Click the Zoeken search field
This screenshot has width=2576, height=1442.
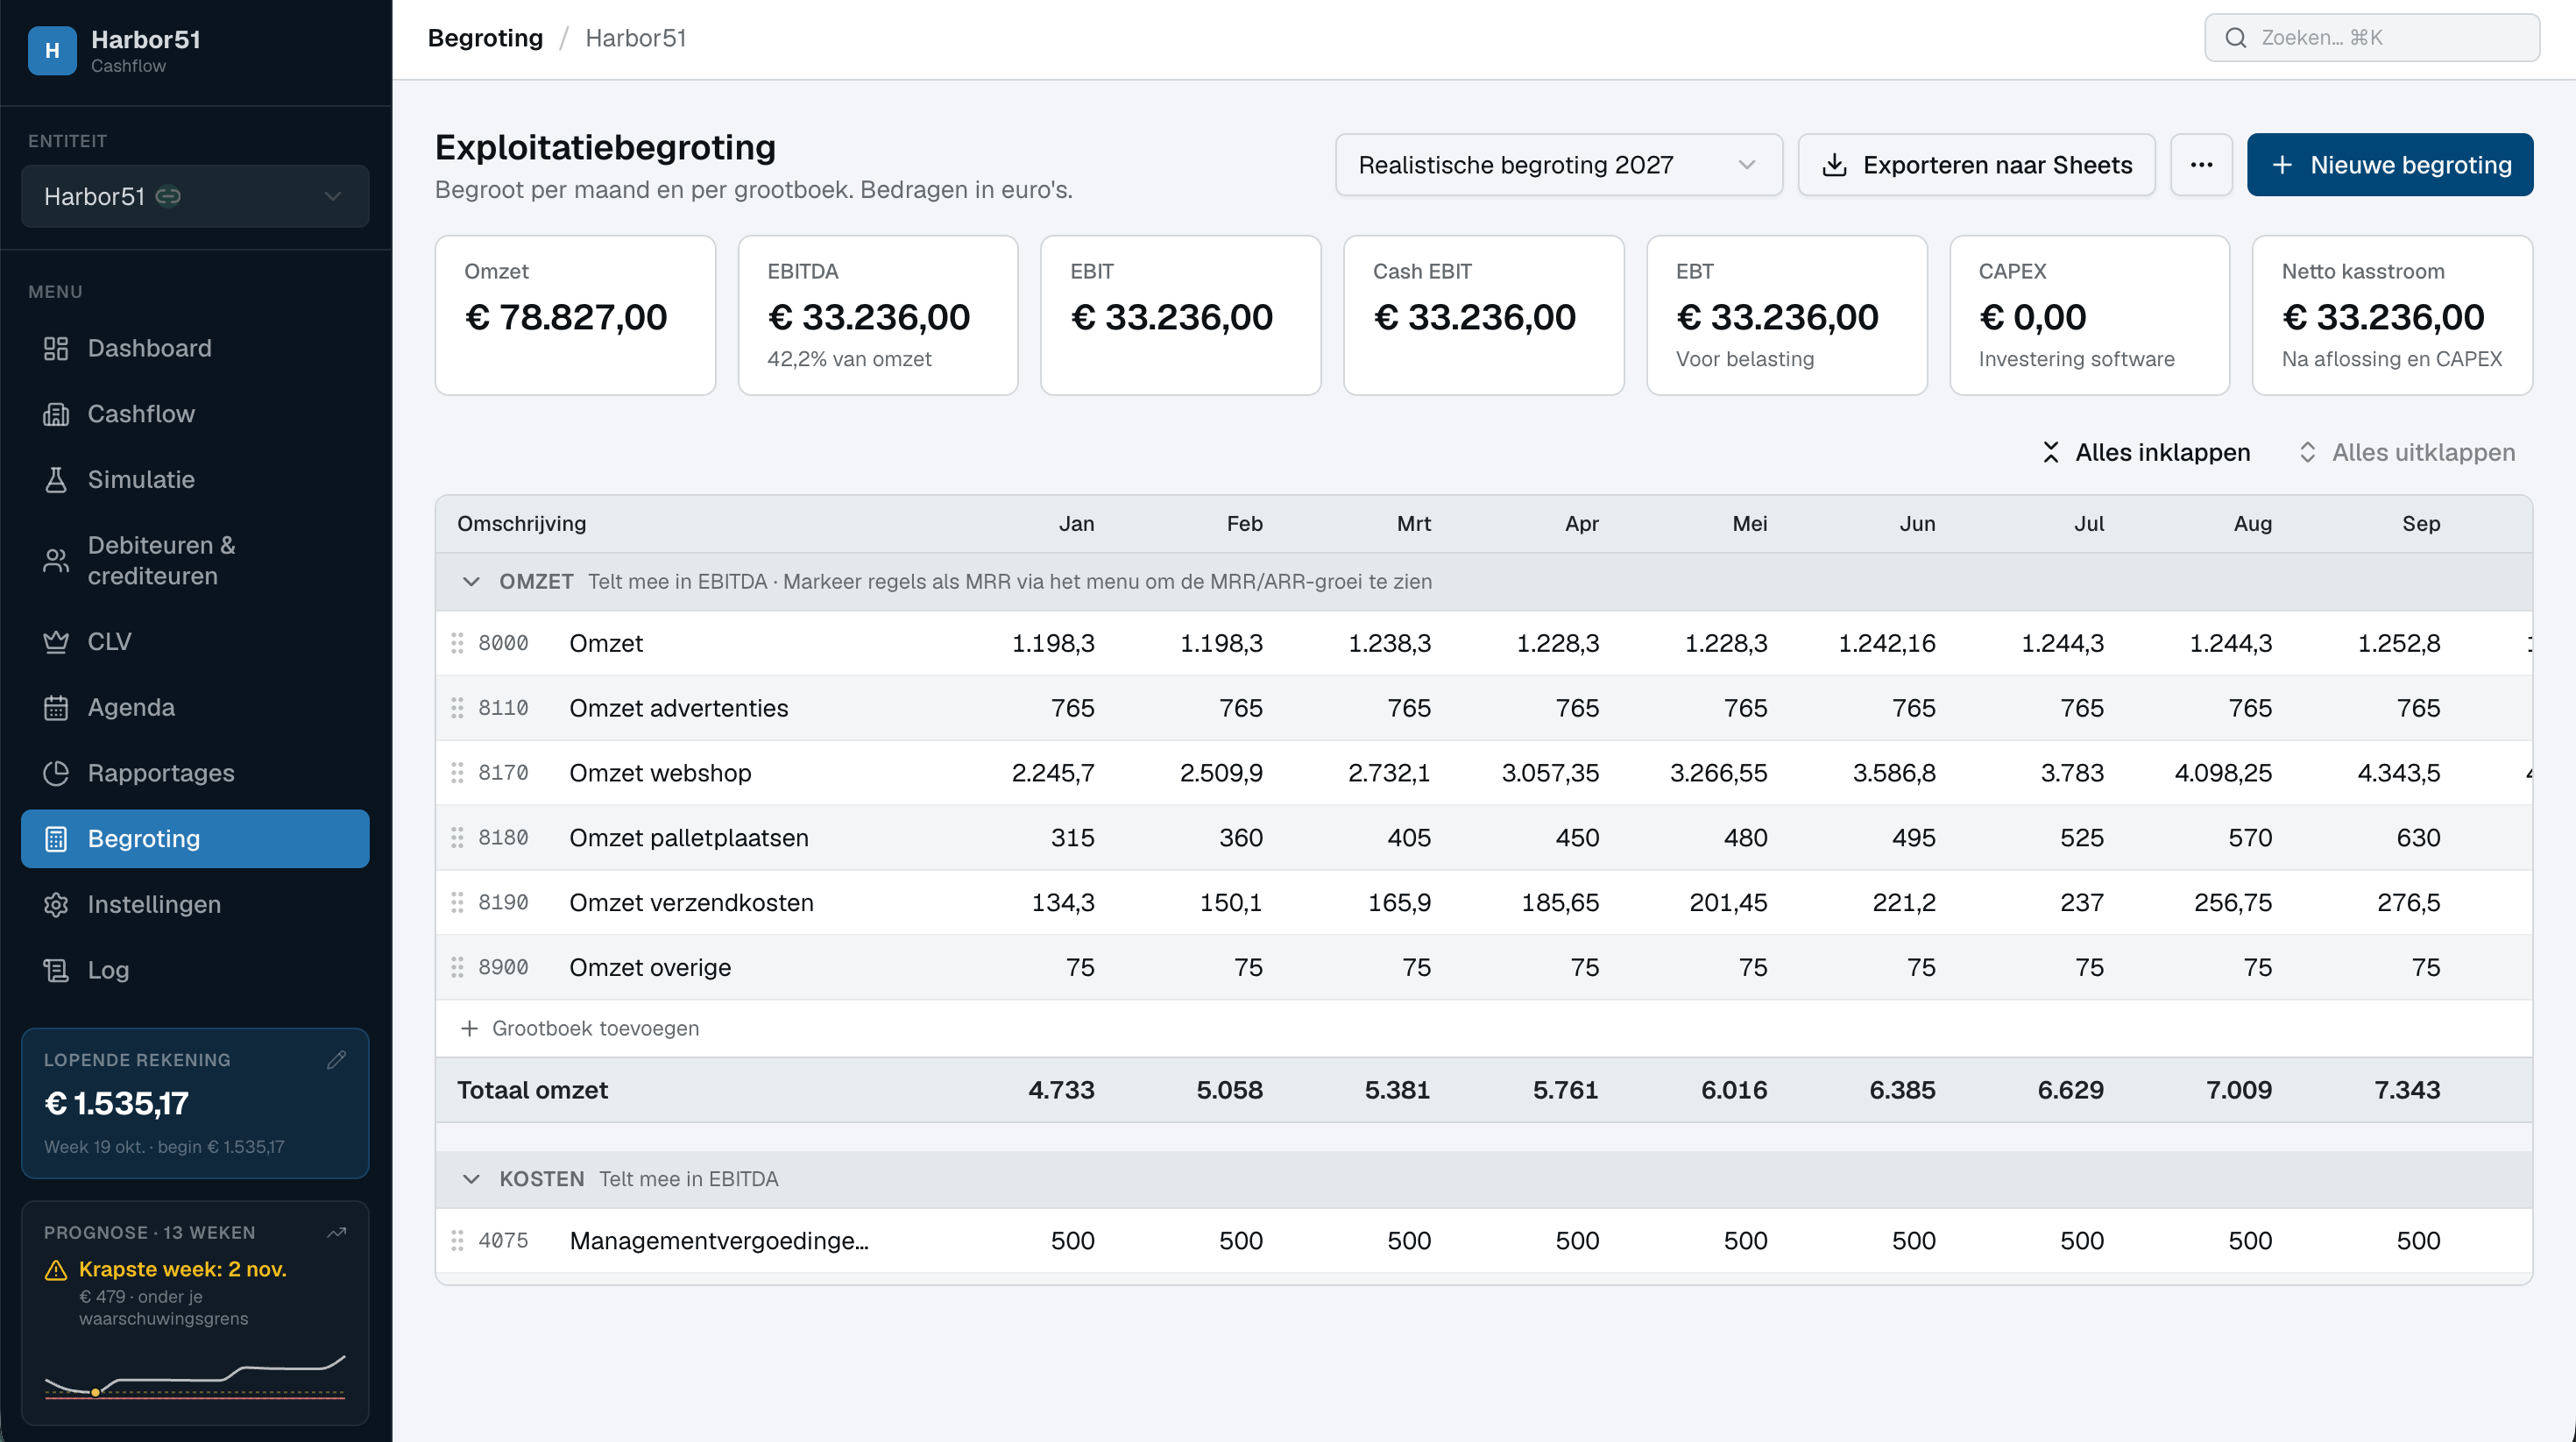pos(2372,38)
